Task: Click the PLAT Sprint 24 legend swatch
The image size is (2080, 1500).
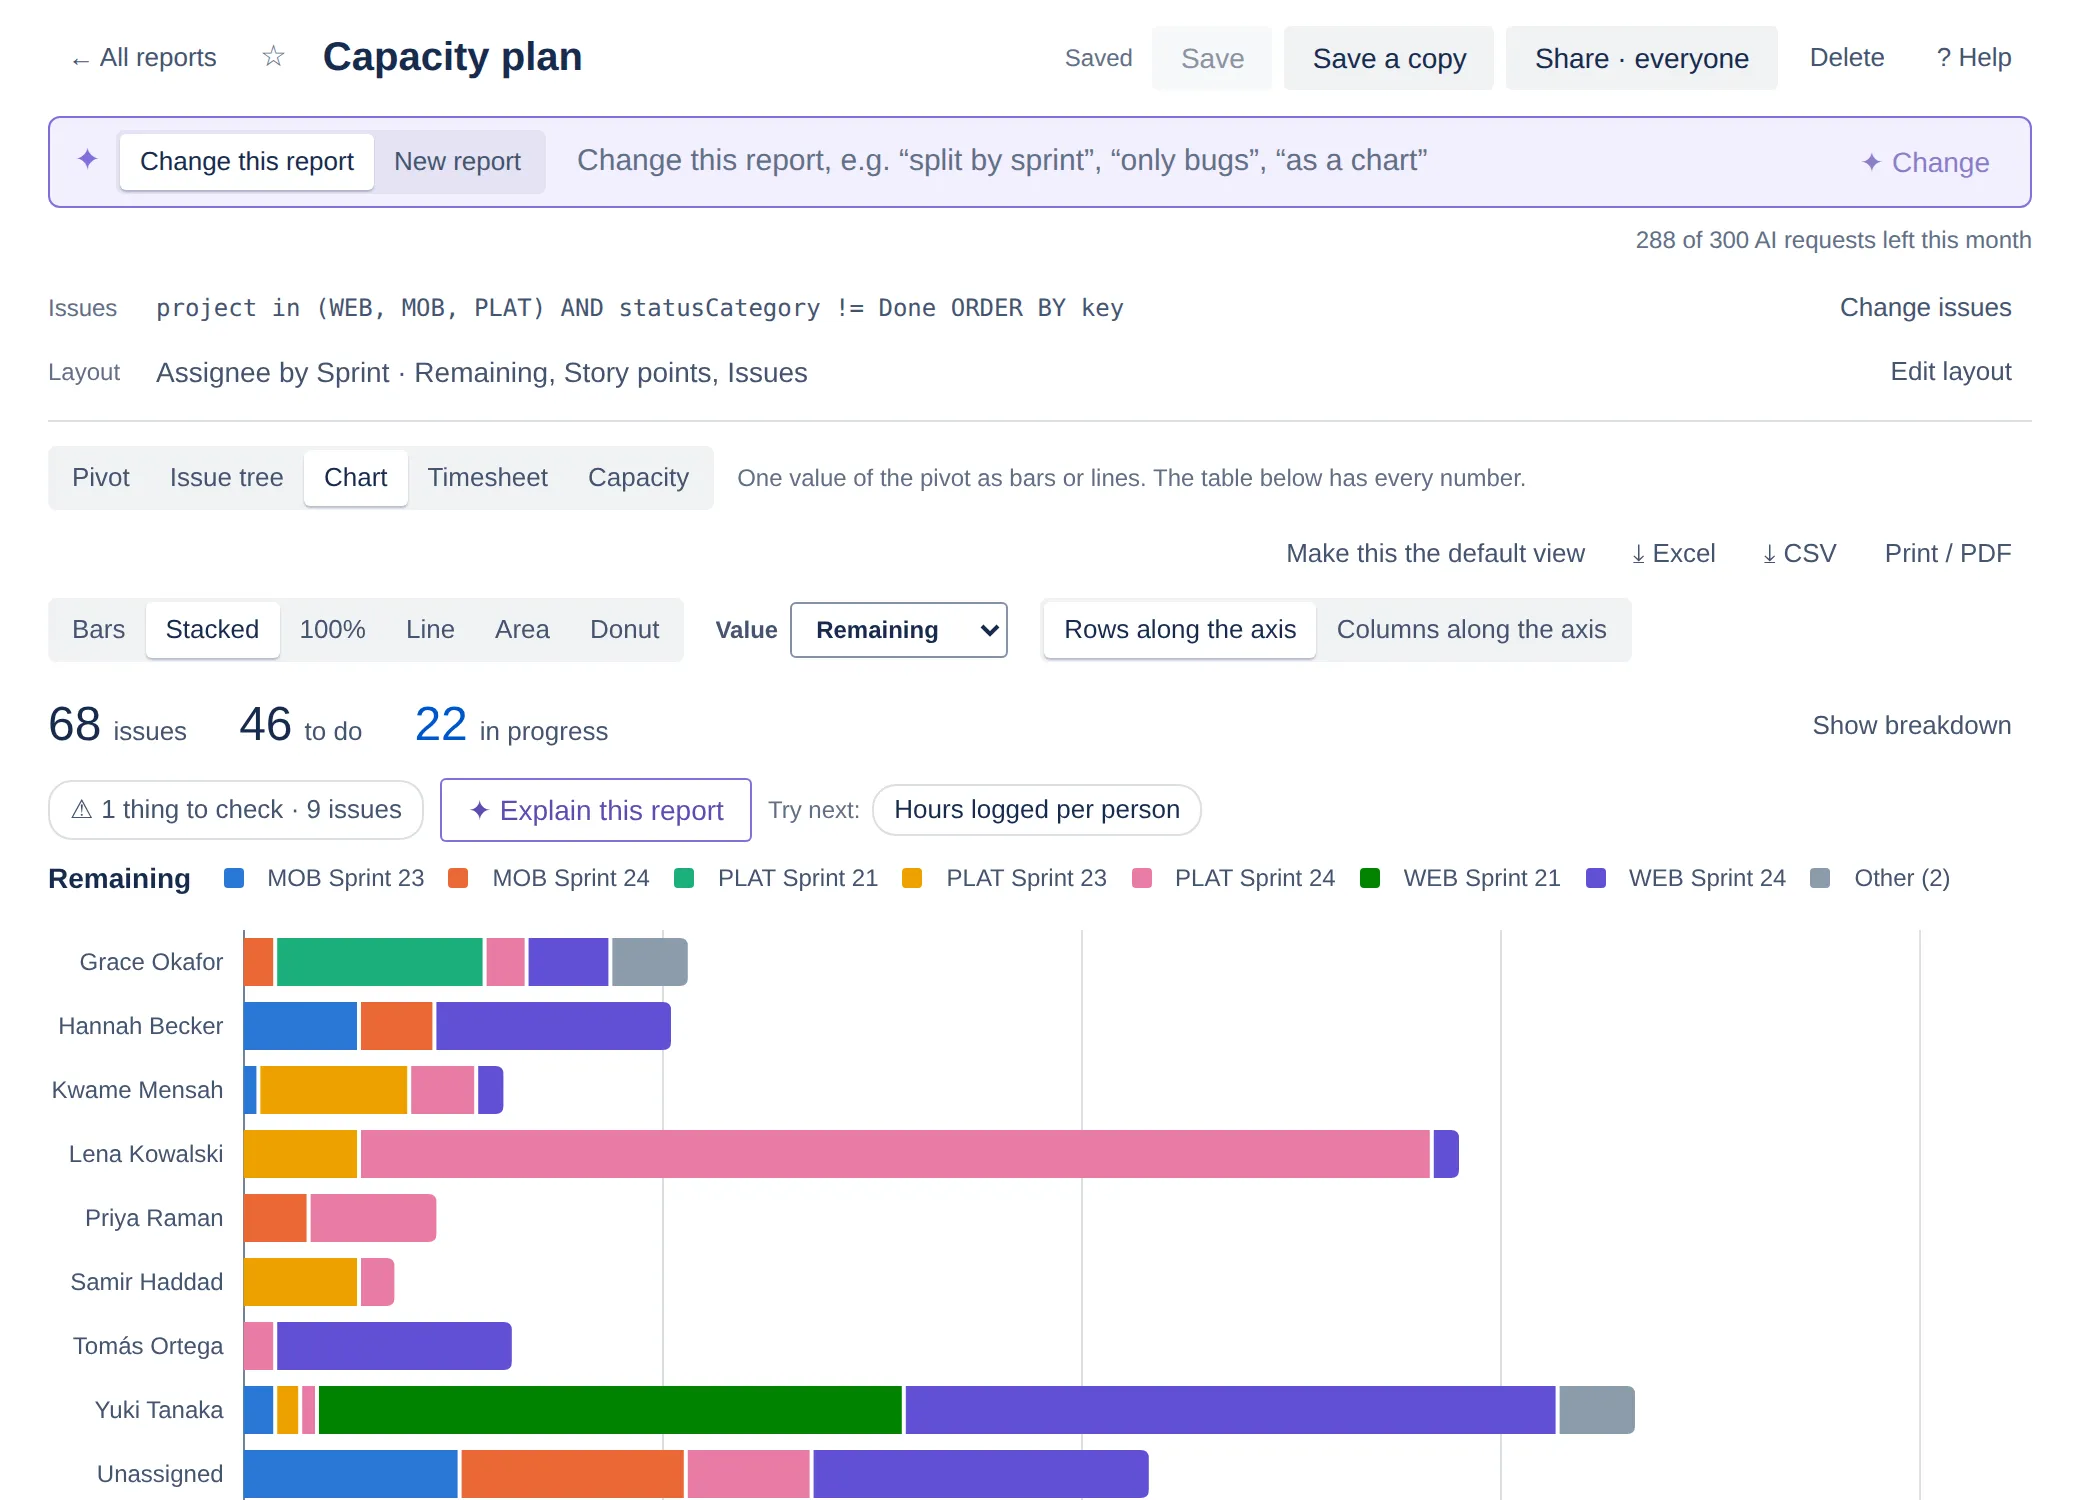Action: coord(1142,878)
